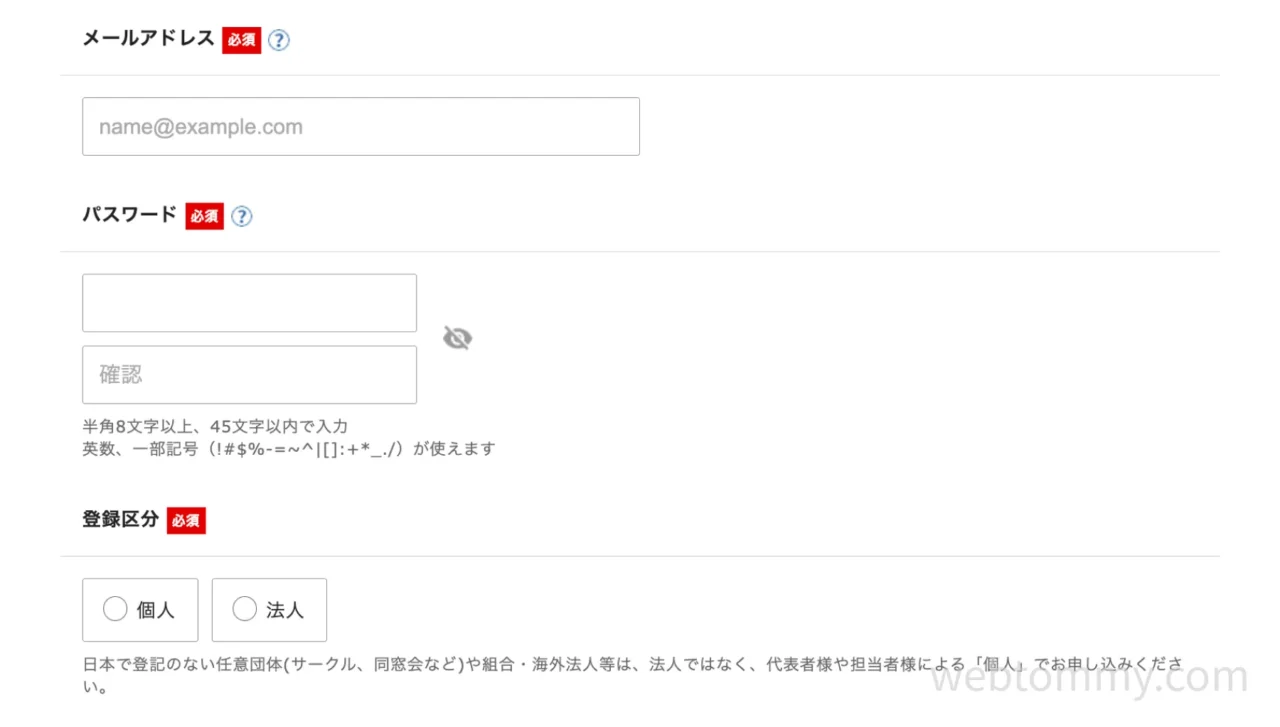
Task: Select the 個人 radio button
Action: coord(115,609)
